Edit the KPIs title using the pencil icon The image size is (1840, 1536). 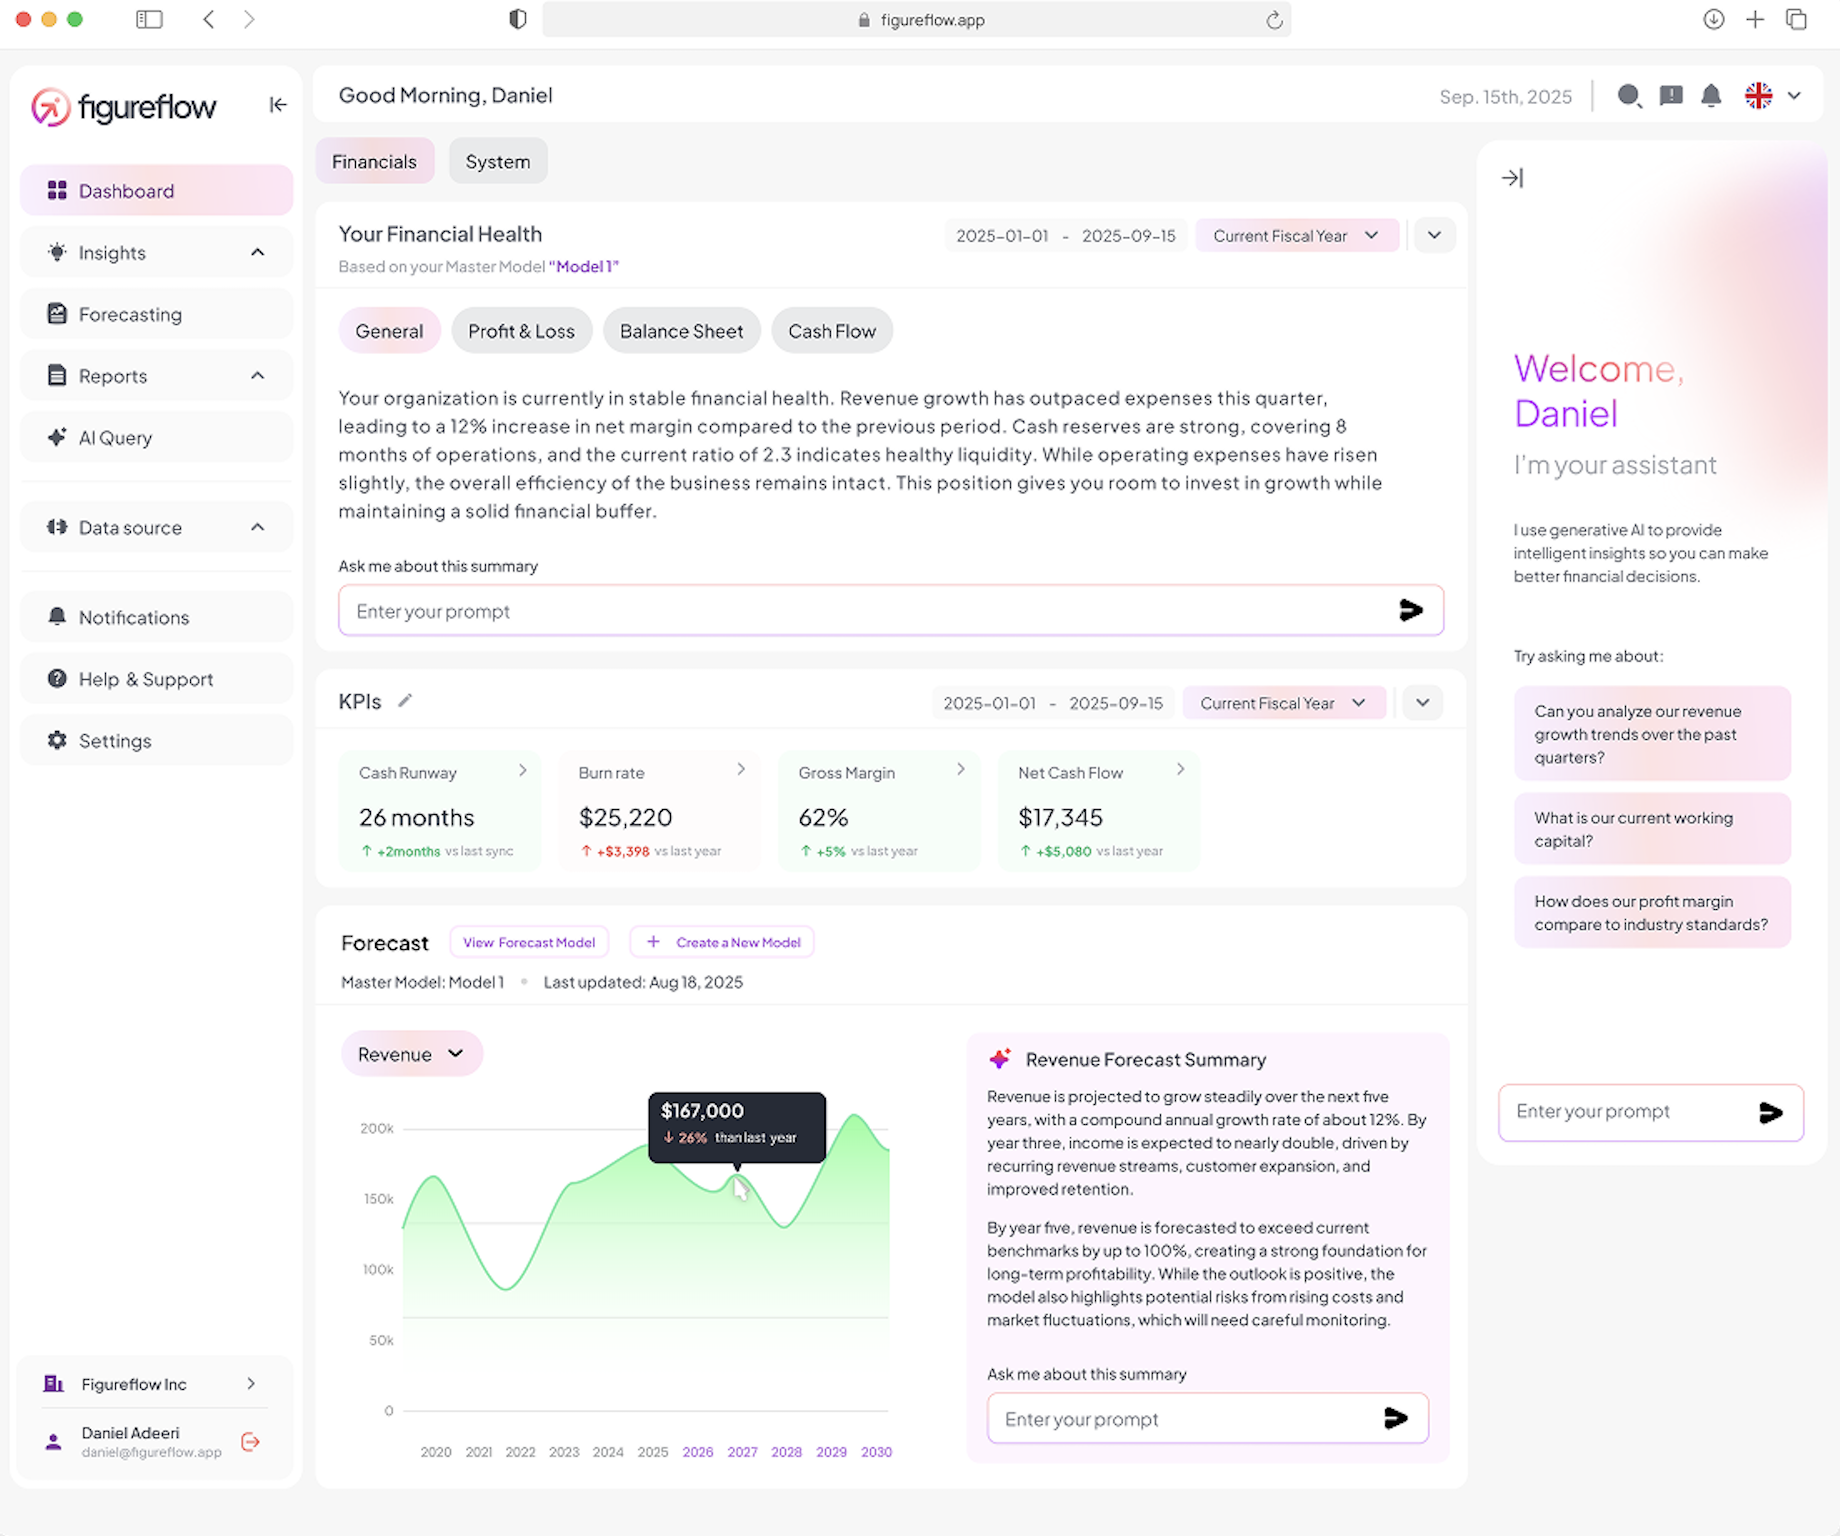(x=405, y=701)
